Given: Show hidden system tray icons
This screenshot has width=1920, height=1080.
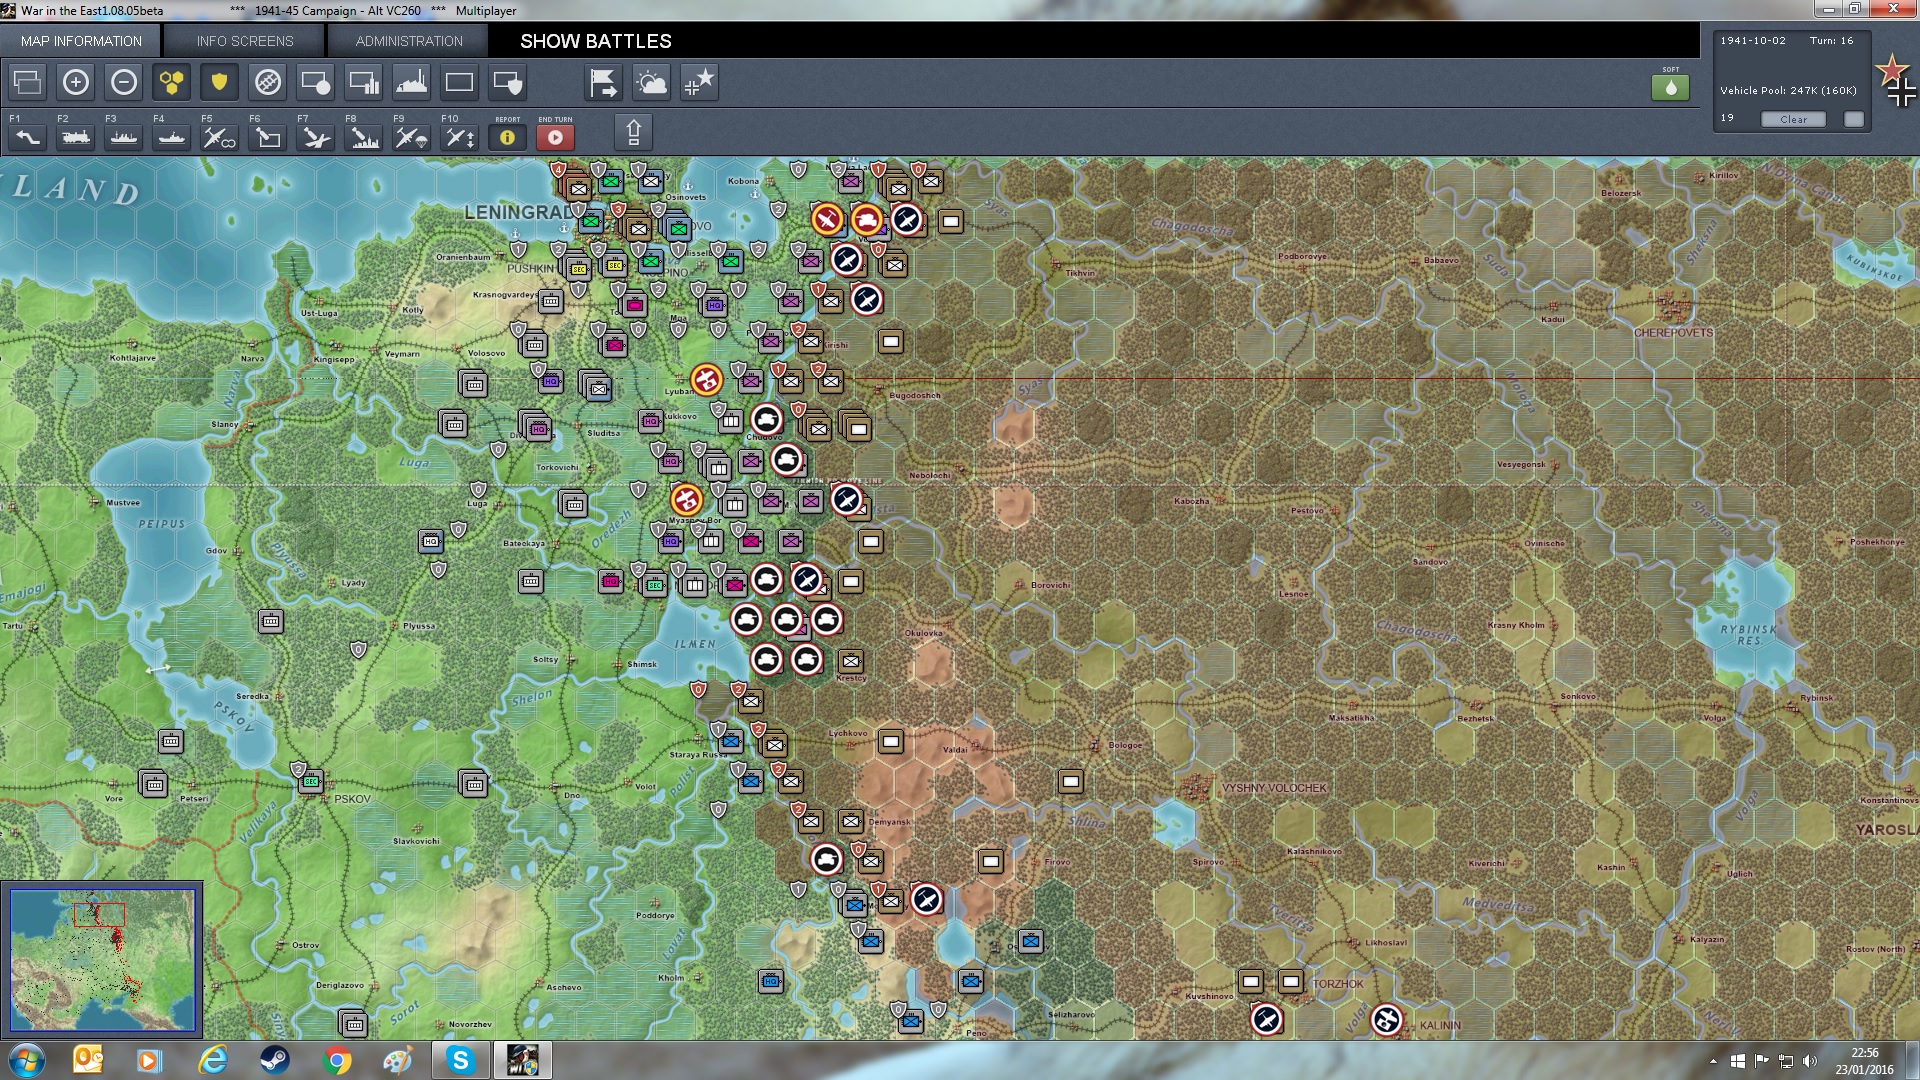Looking at the screenshot, I should tap(1714, 1061).
